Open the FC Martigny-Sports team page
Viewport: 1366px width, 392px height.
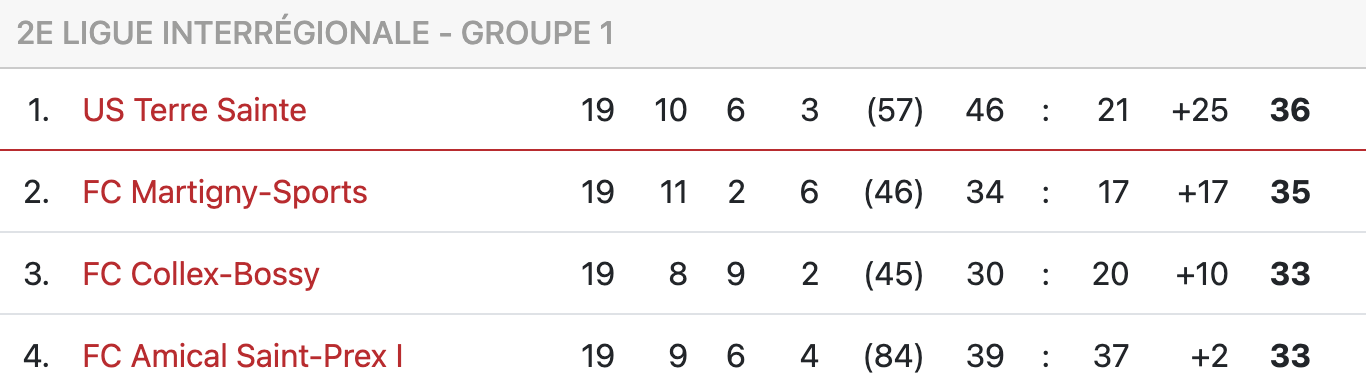225,191
